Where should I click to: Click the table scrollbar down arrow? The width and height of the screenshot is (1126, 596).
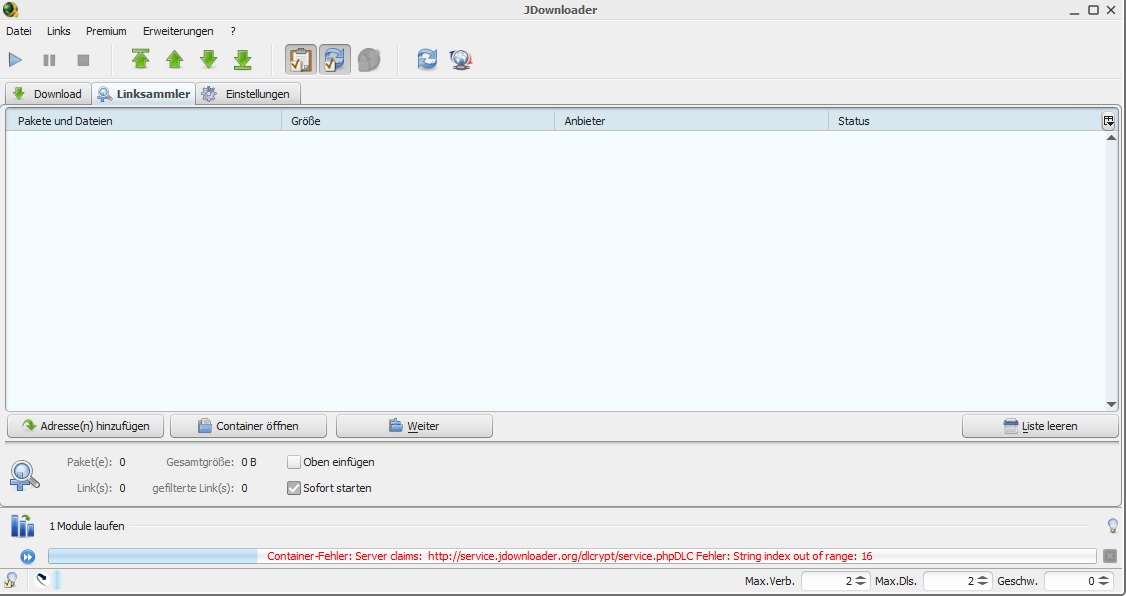[1111, 405]
